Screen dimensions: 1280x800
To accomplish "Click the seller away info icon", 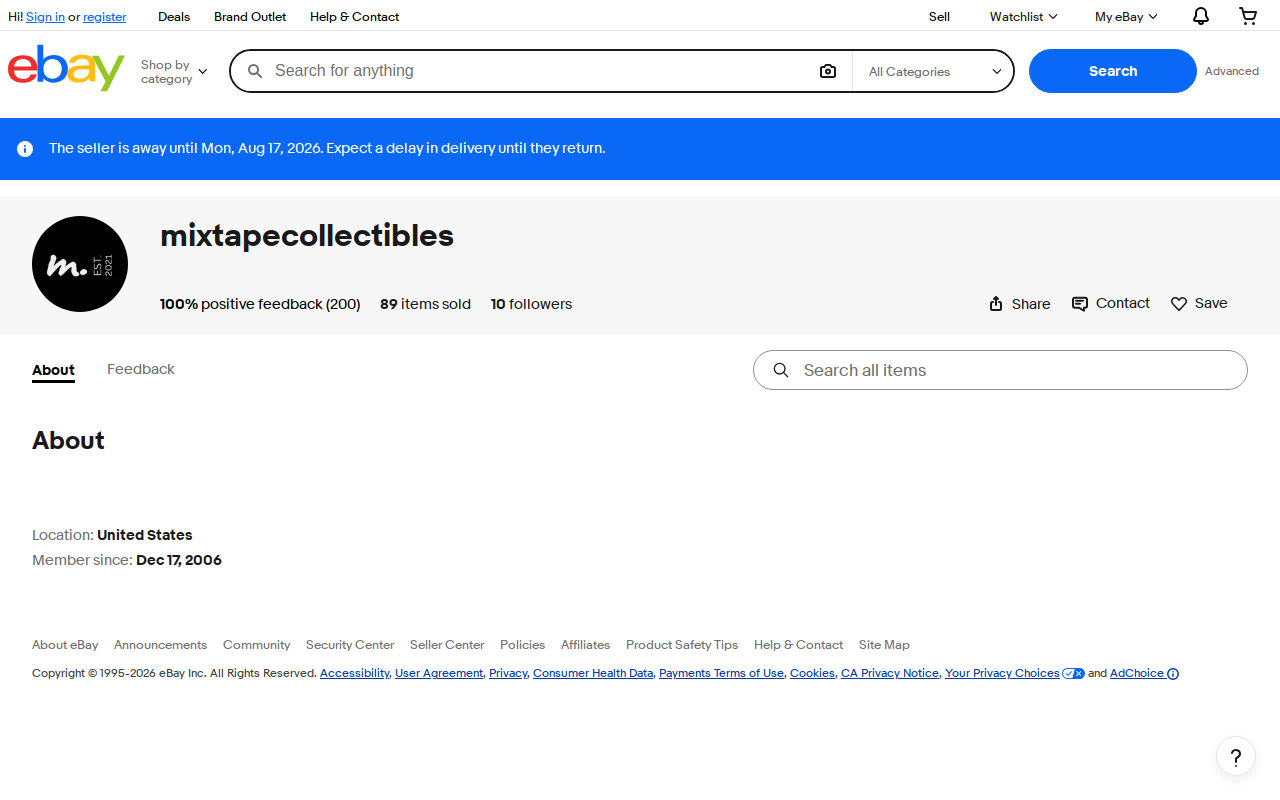I will pyautogui.click(x=26, y=149).
